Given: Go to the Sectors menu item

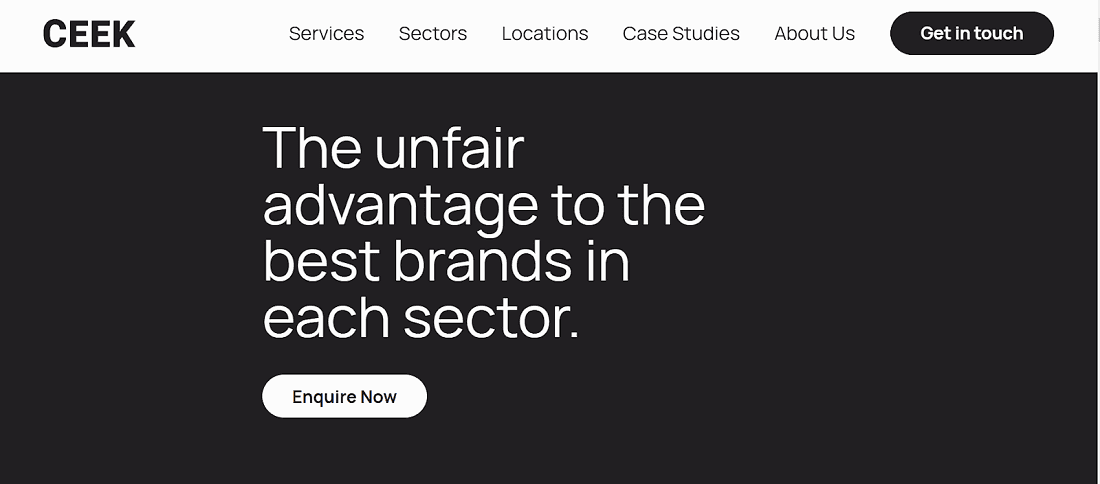Looking at the screenshot, I should tap(432, 34).
